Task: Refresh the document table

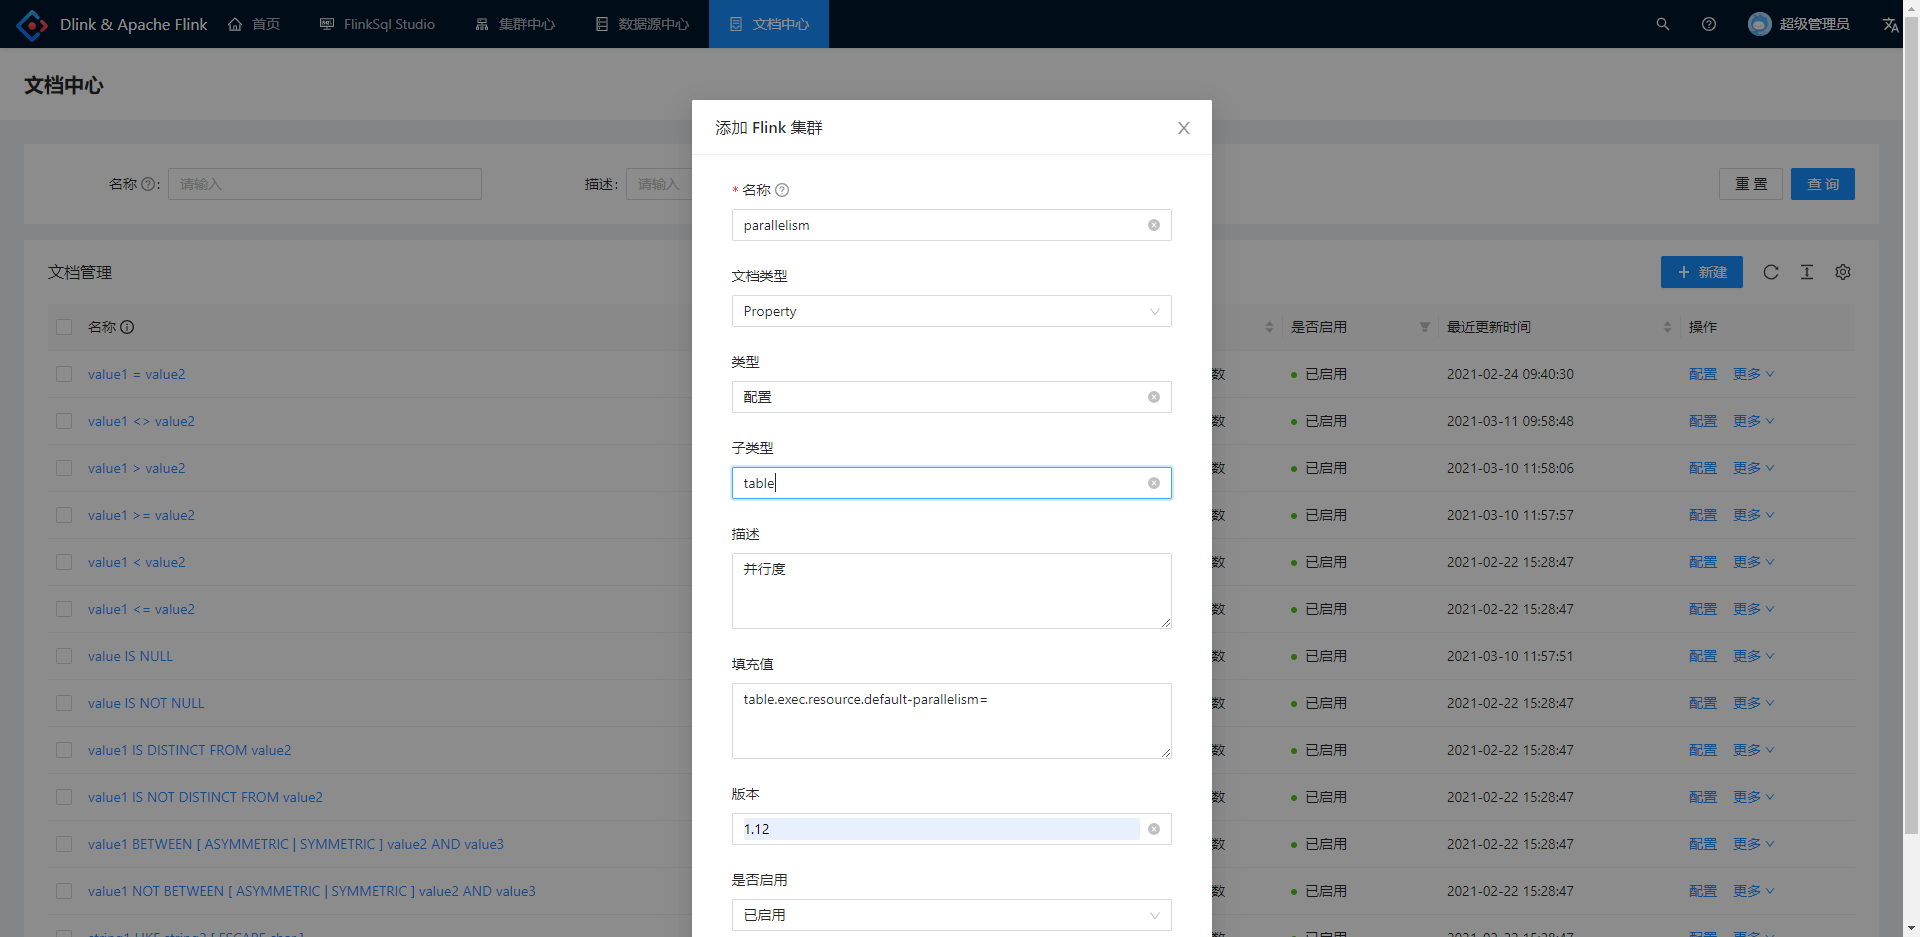Action: pyautogui.click(x=1771, y=272)
